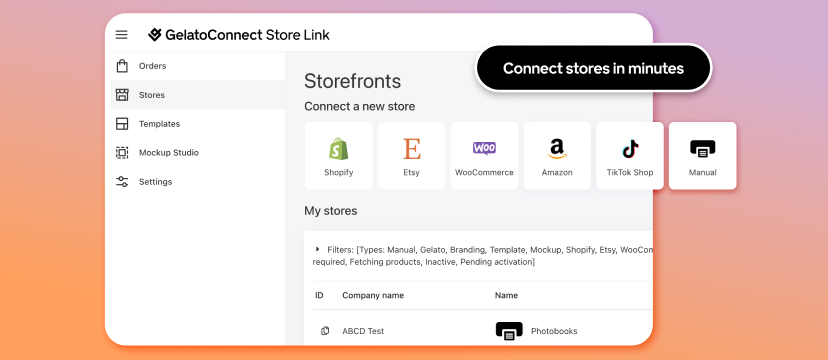The image size is (828, 360).
Task: Open the hamburger menu
Action: point(121,35)
